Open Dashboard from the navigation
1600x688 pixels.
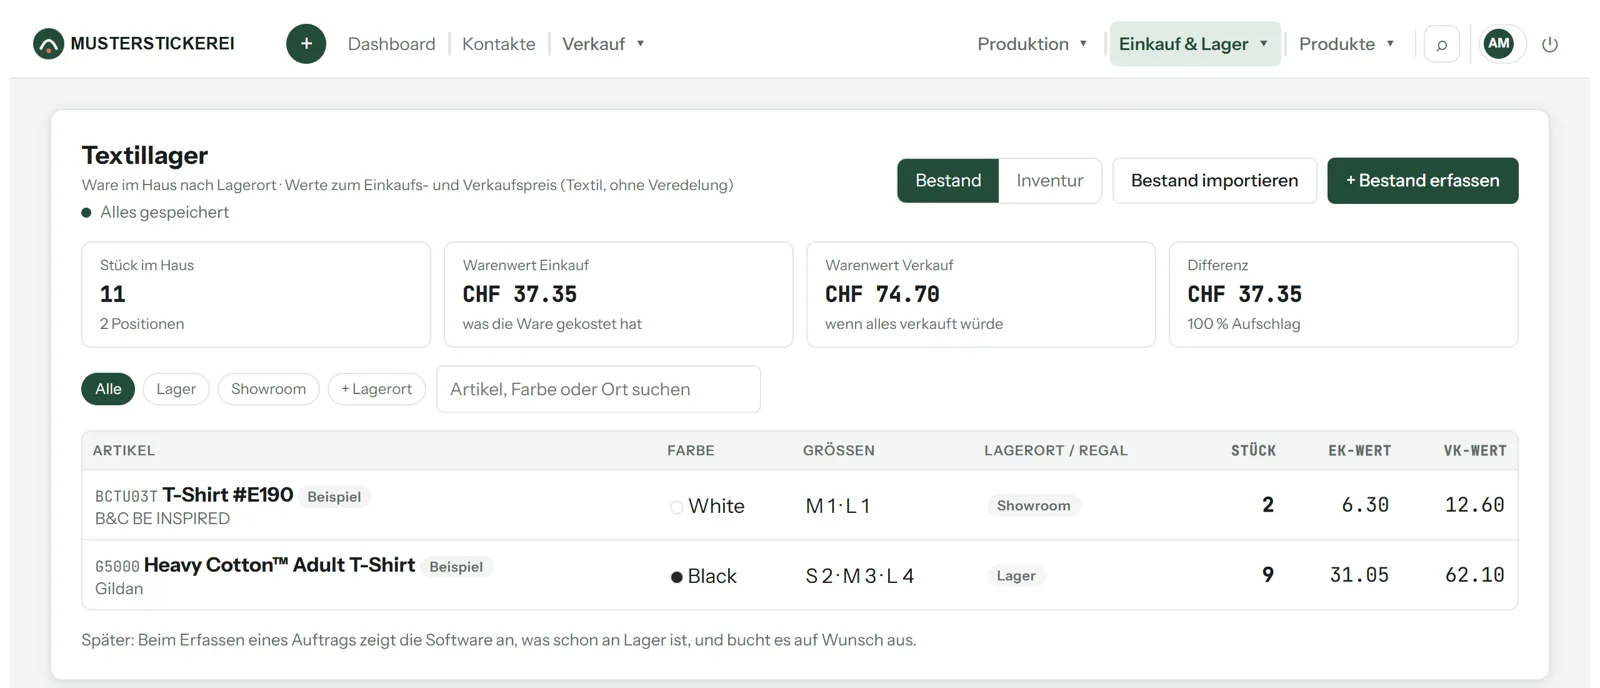pos(391,44)
